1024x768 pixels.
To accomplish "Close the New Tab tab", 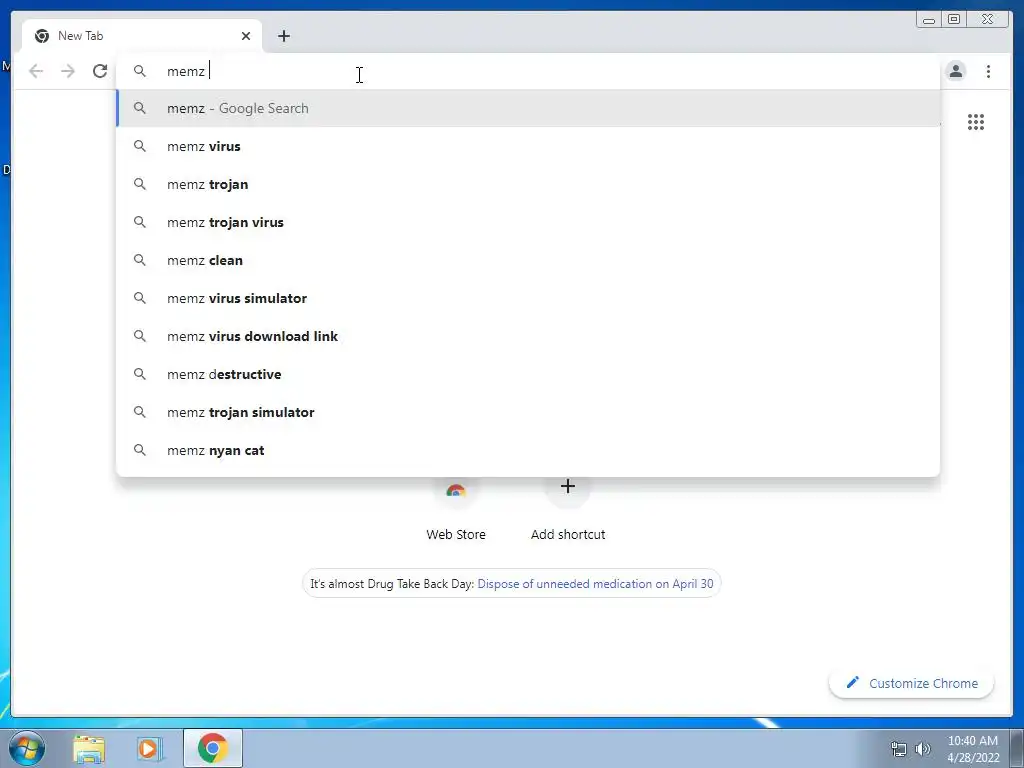I will [246, 36].
